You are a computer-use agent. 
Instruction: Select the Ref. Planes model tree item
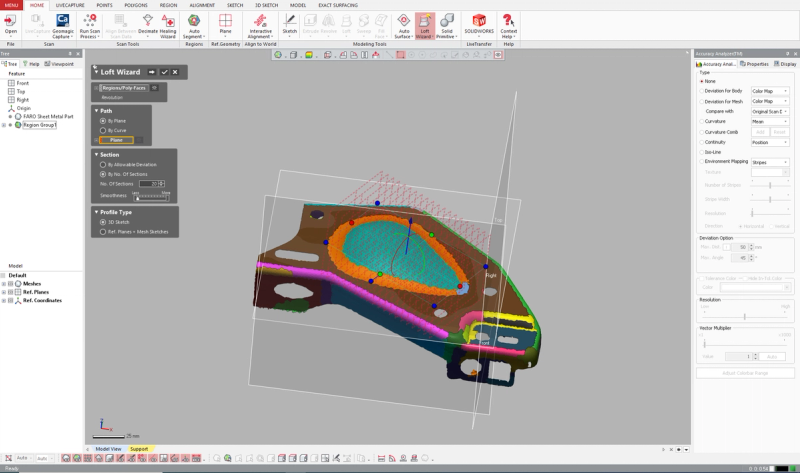(36, 292)
